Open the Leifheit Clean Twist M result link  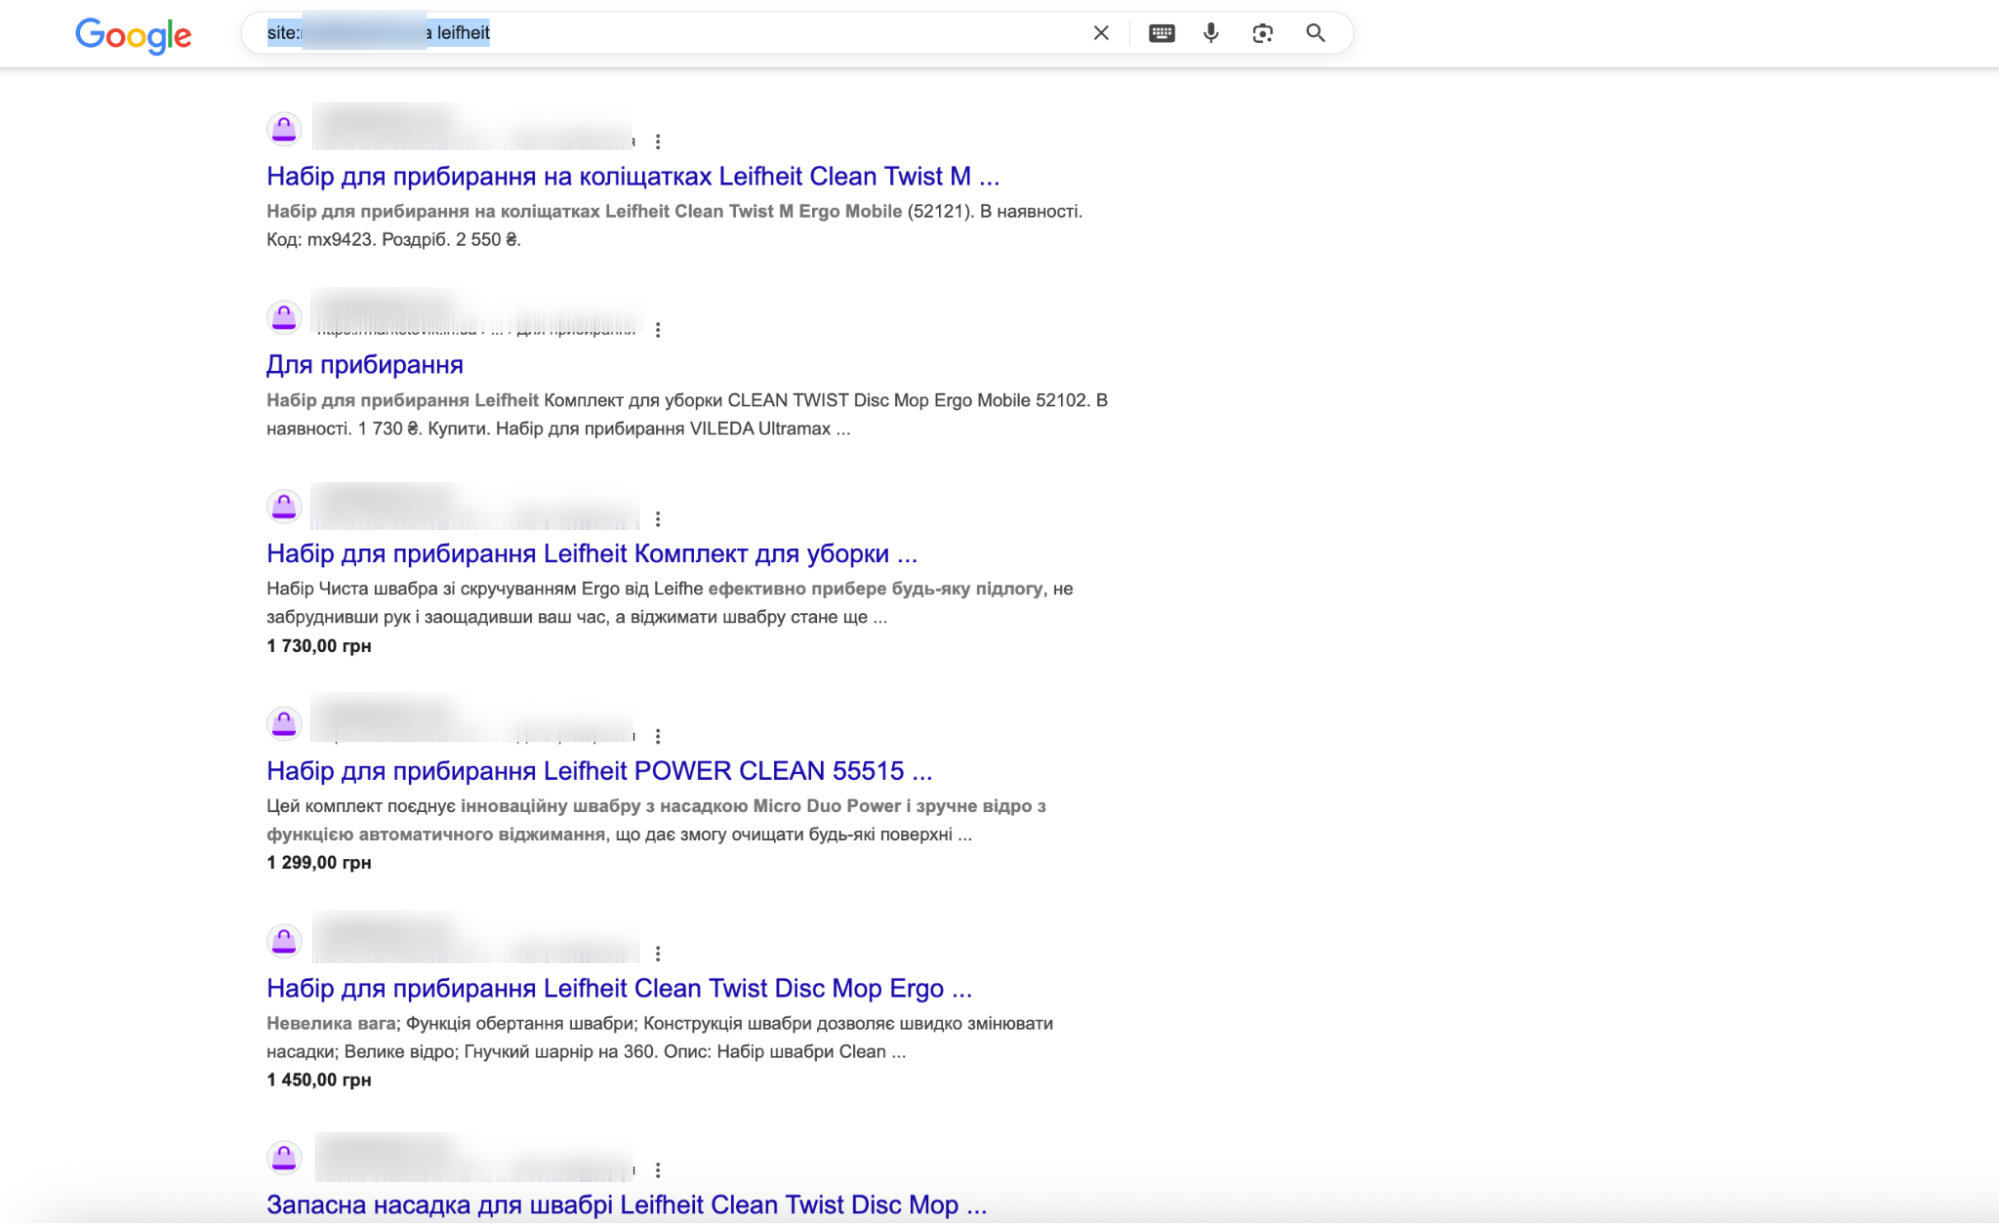point(632,177)
